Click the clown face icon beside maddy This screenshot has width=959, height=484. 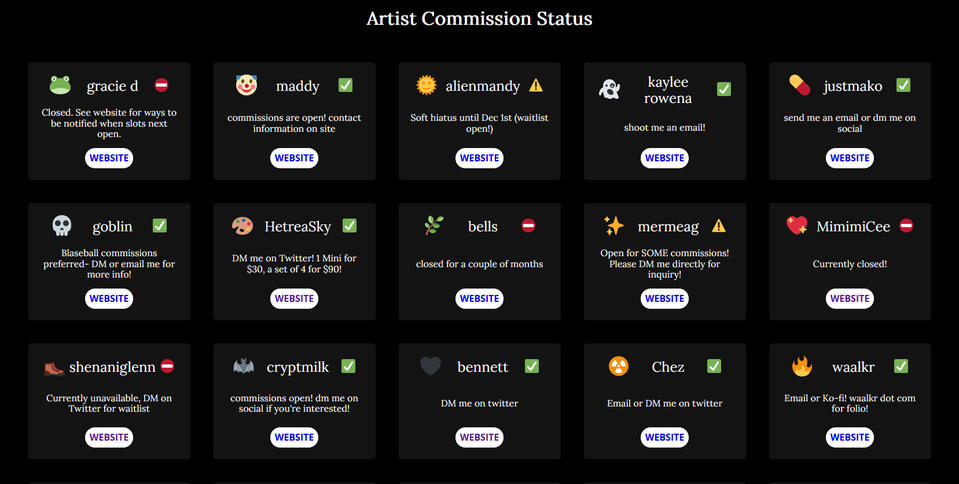(x=246, y=86)
